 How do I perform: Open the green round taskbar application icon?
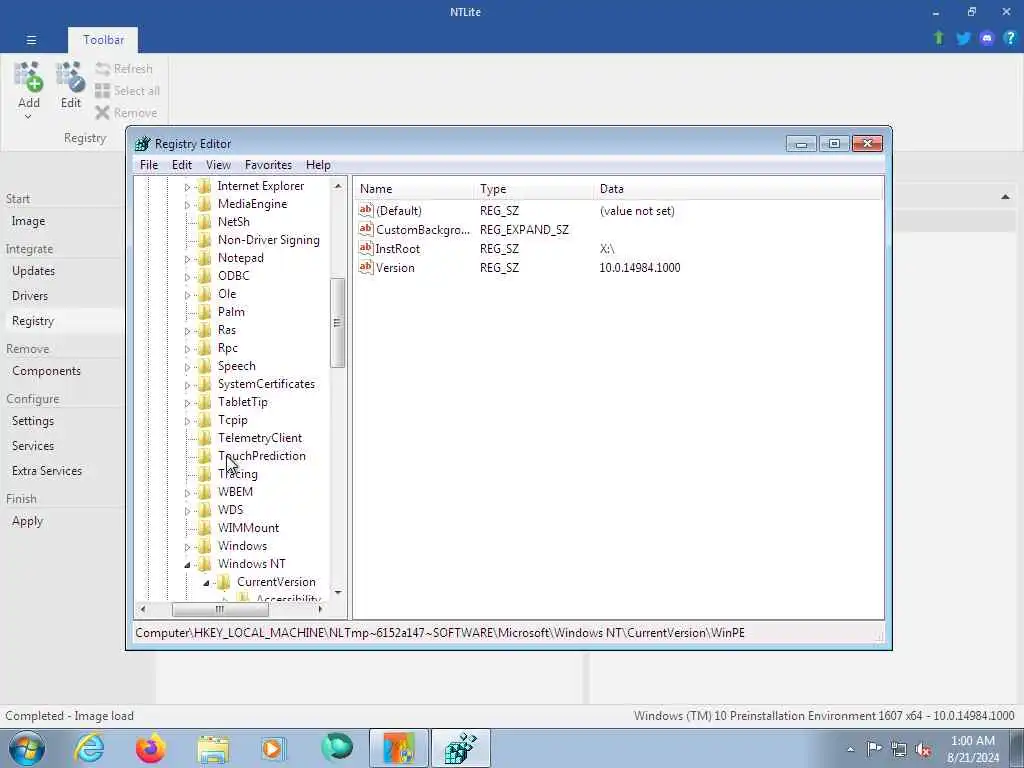pos(337,748)
